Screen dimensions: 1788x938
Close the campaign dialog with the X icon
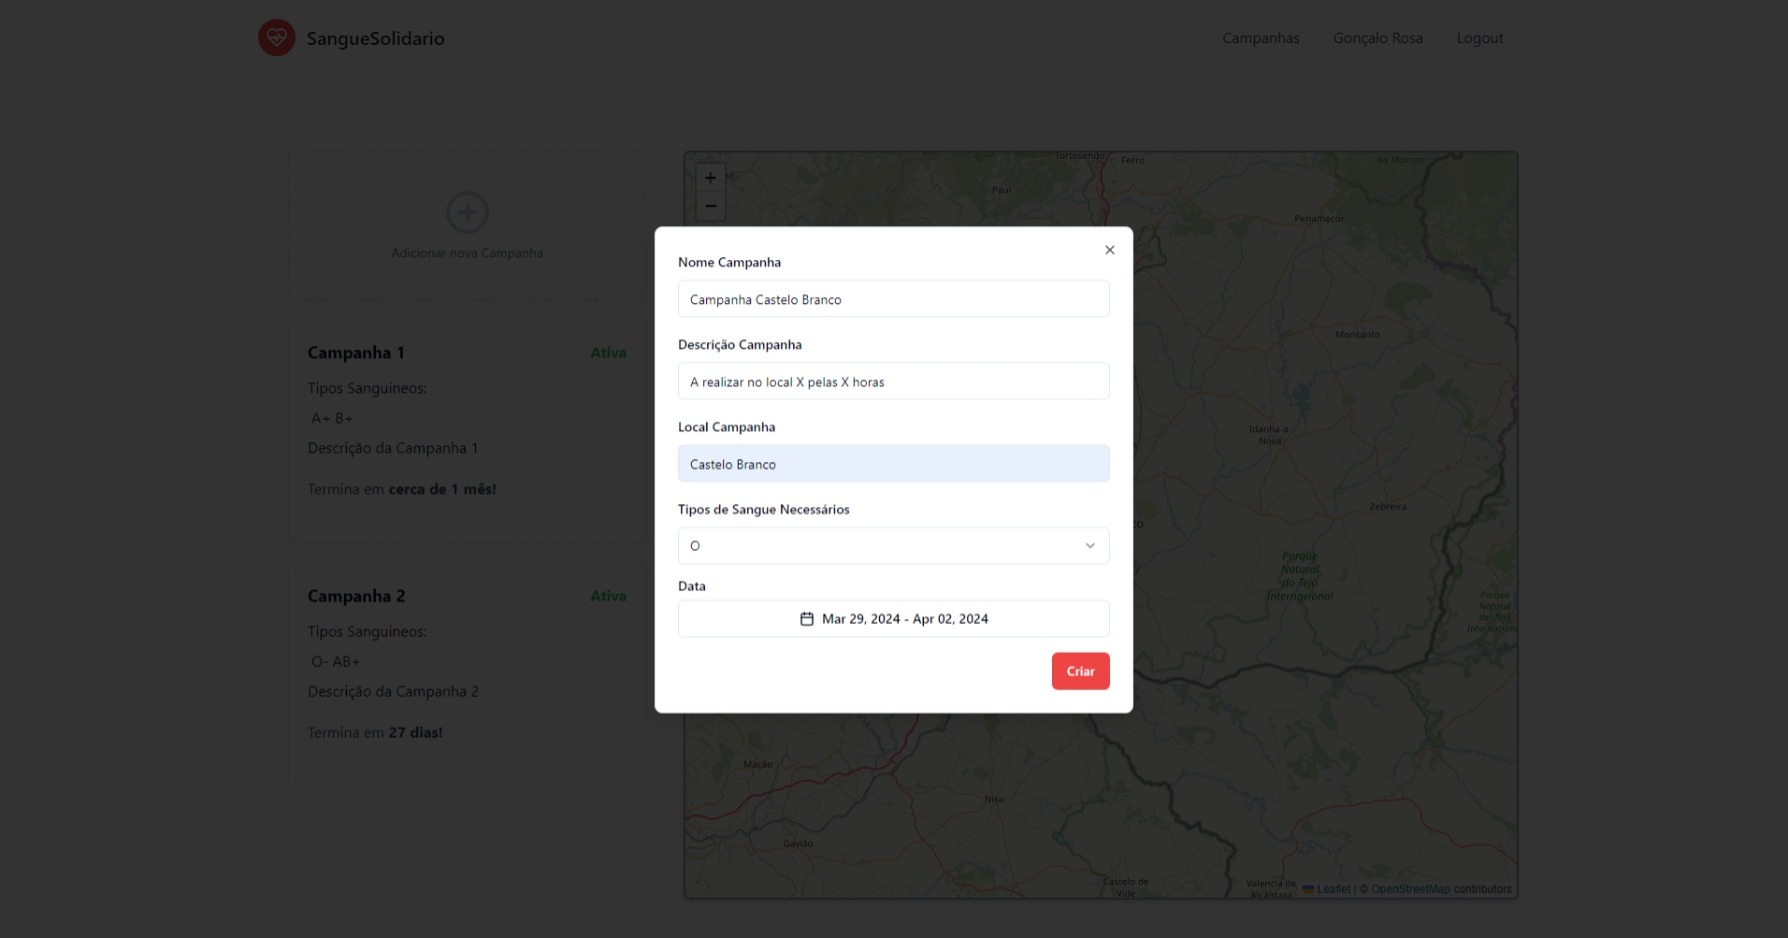pyautogui.click(x=1109, y=250)
